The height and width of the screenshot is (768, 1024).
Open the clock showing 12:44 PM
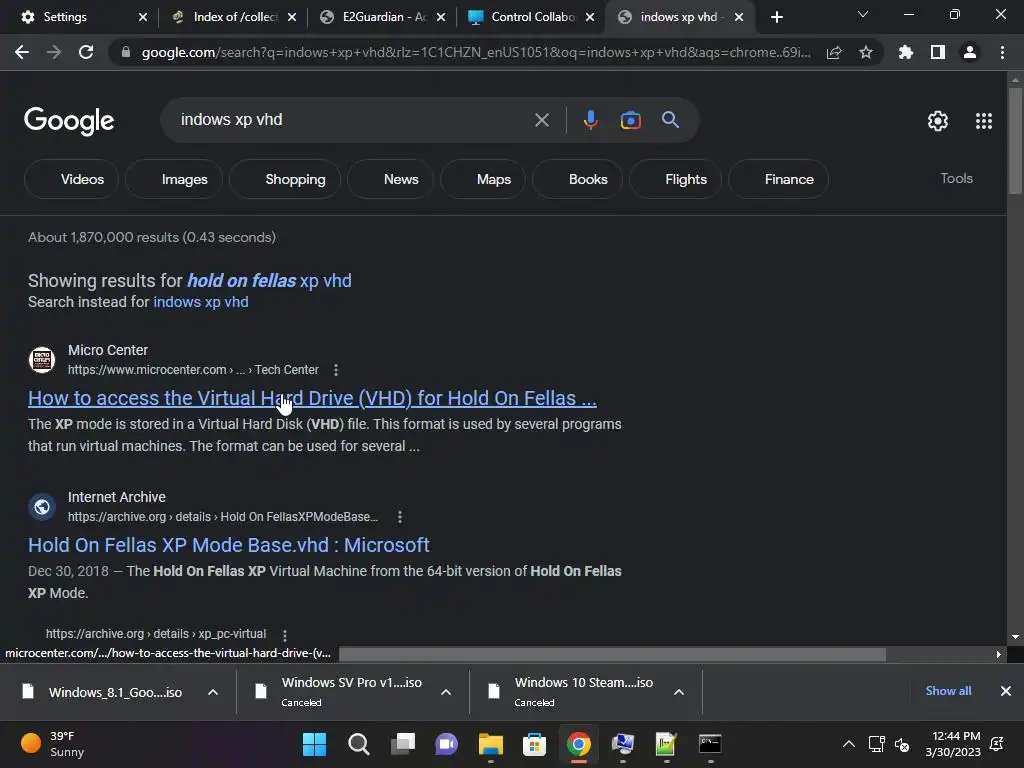point(953,744)
